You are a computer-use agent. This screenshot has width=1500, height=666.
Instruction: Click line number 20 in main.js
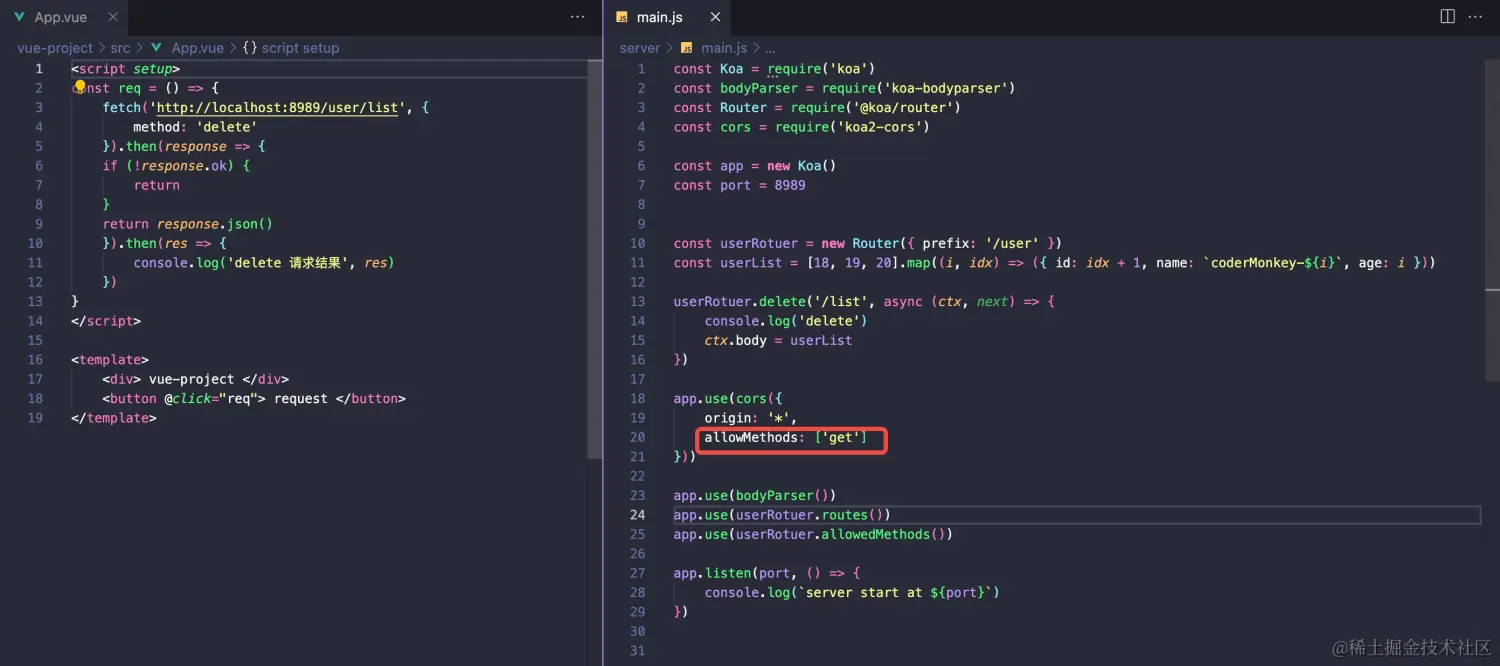[638, 437]
